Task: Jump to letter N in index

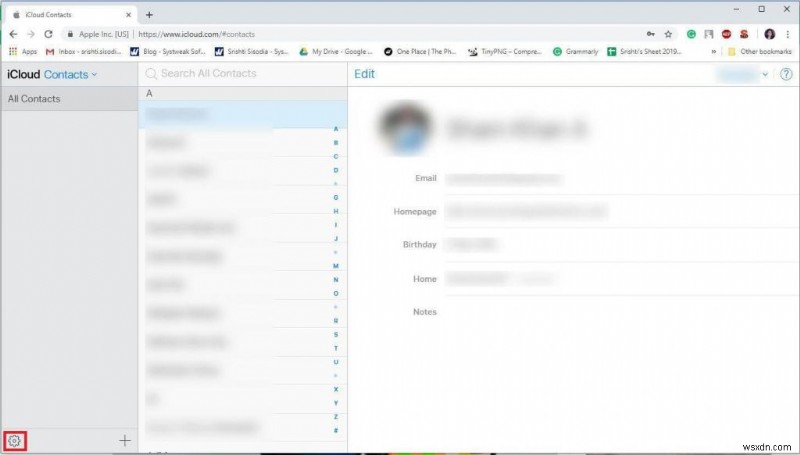Action: (x=336, y=280)
